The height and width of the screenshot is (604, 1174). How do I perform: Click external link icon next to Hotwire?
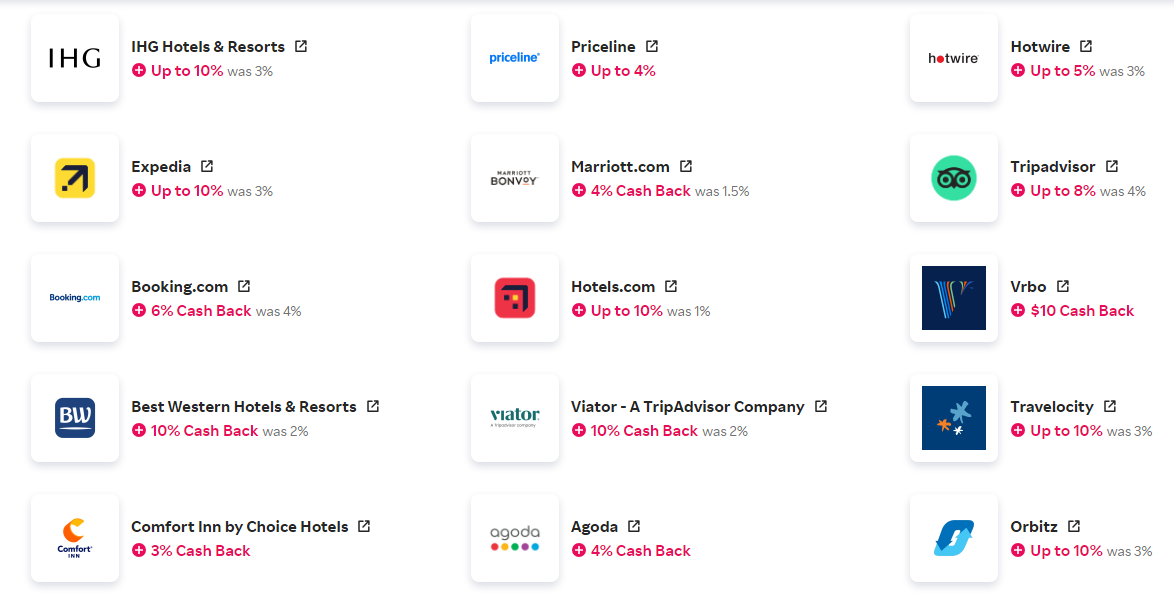click(x=1086, y=46)
